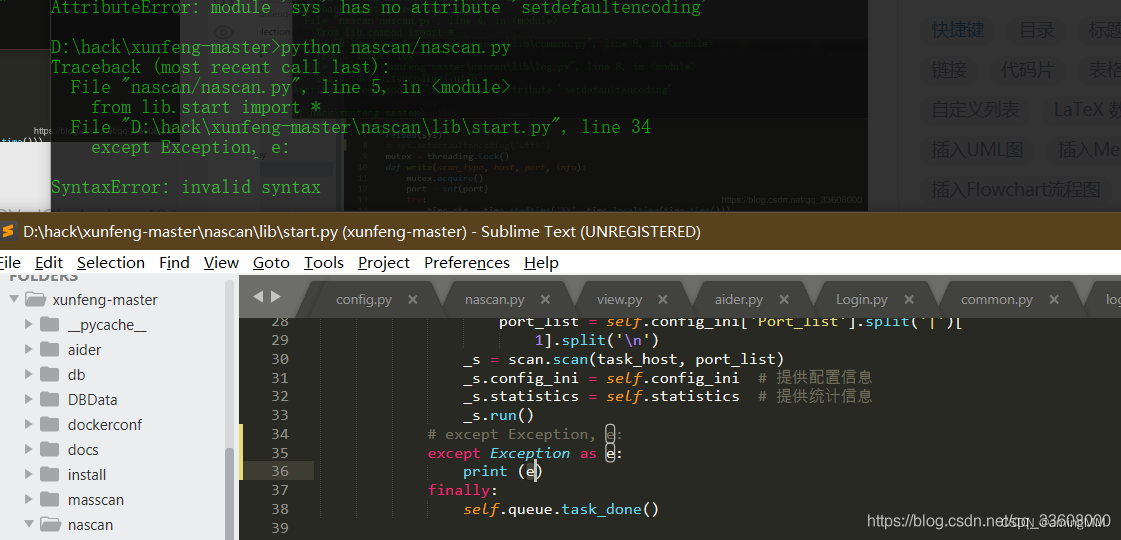The image size is (1121, 540).
Task: Switch to the view.py tab
Action: click(x=619, y=300)
